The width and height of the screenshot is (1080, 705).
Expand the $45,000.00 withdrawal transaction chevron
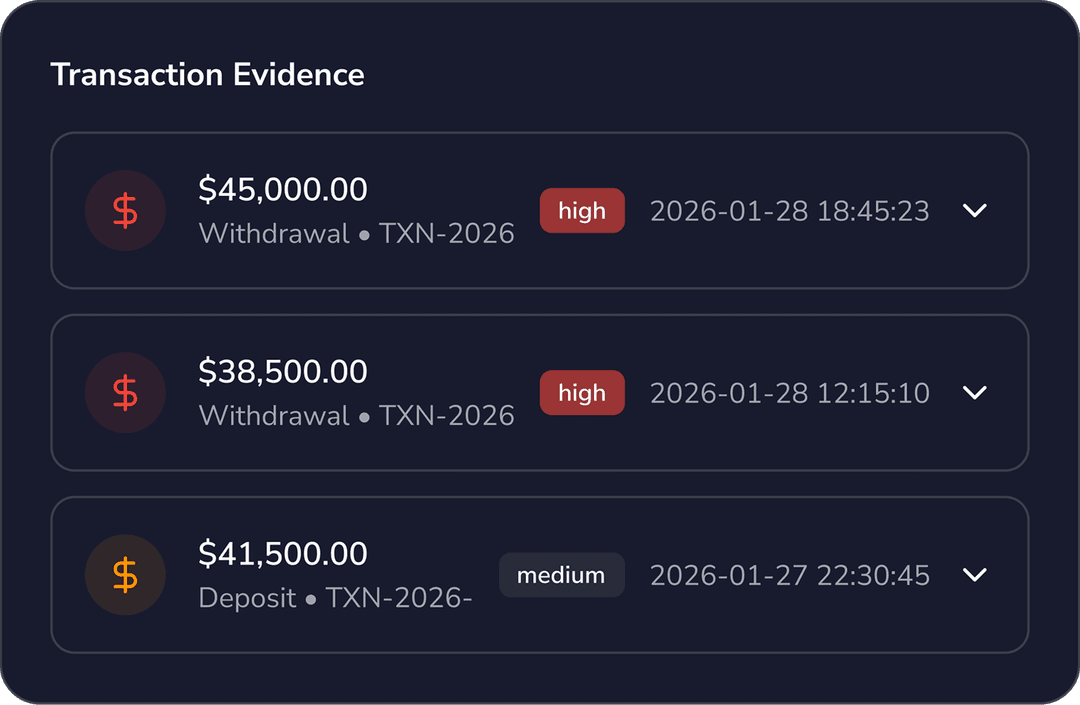coord(974,211)
